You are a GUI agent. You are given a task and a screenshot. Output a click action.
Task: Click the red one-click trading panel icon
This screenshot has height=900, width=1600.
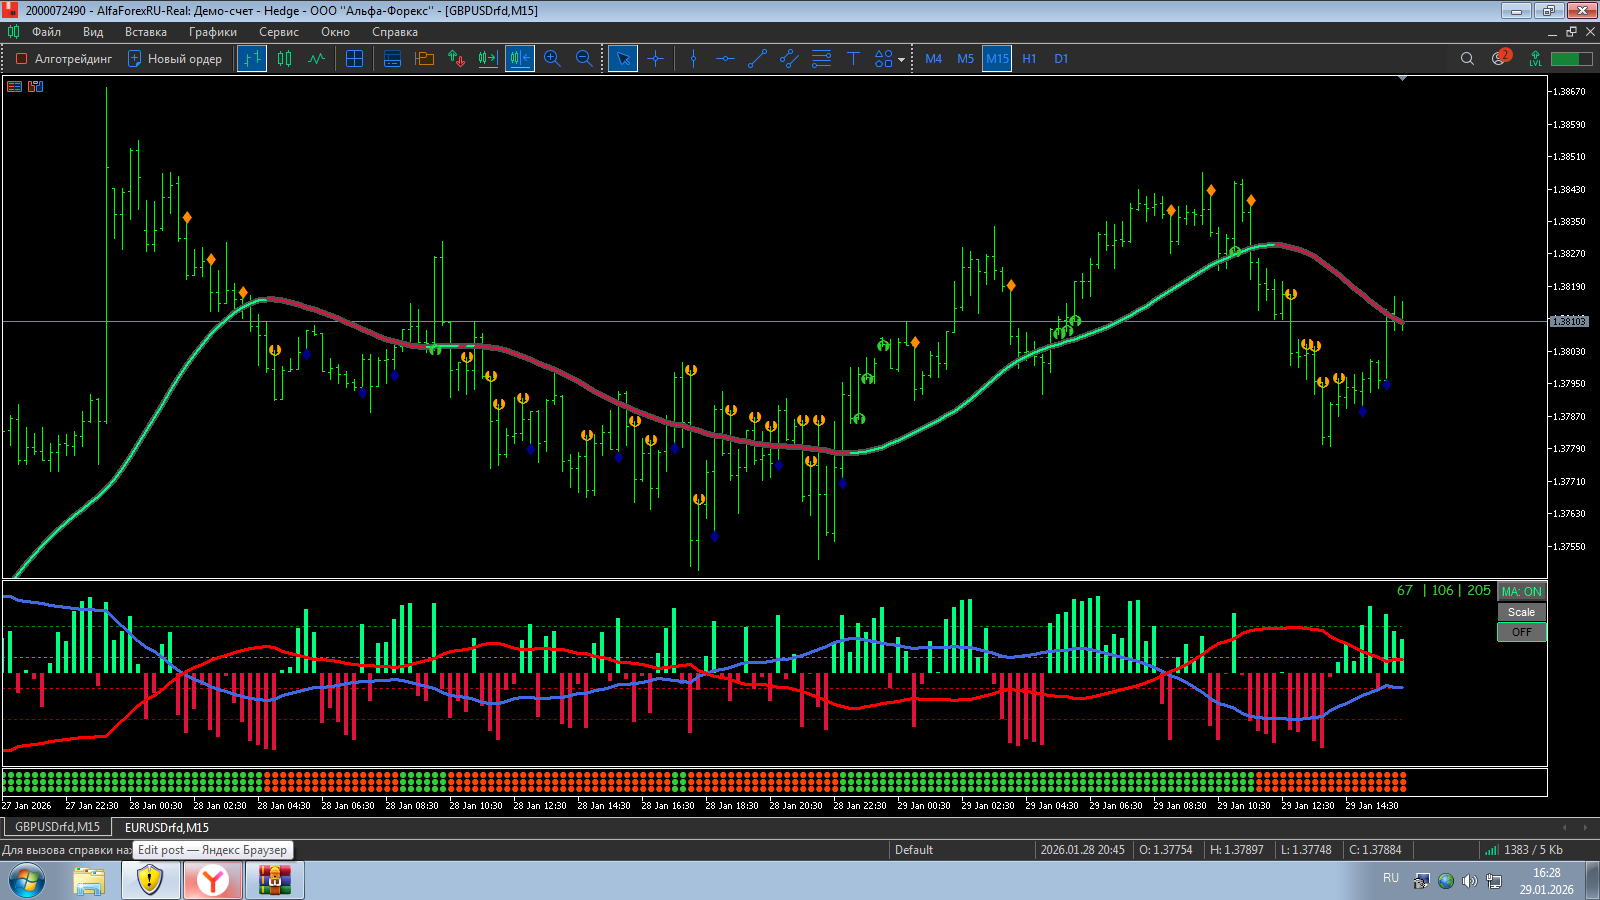click(14, 87)
